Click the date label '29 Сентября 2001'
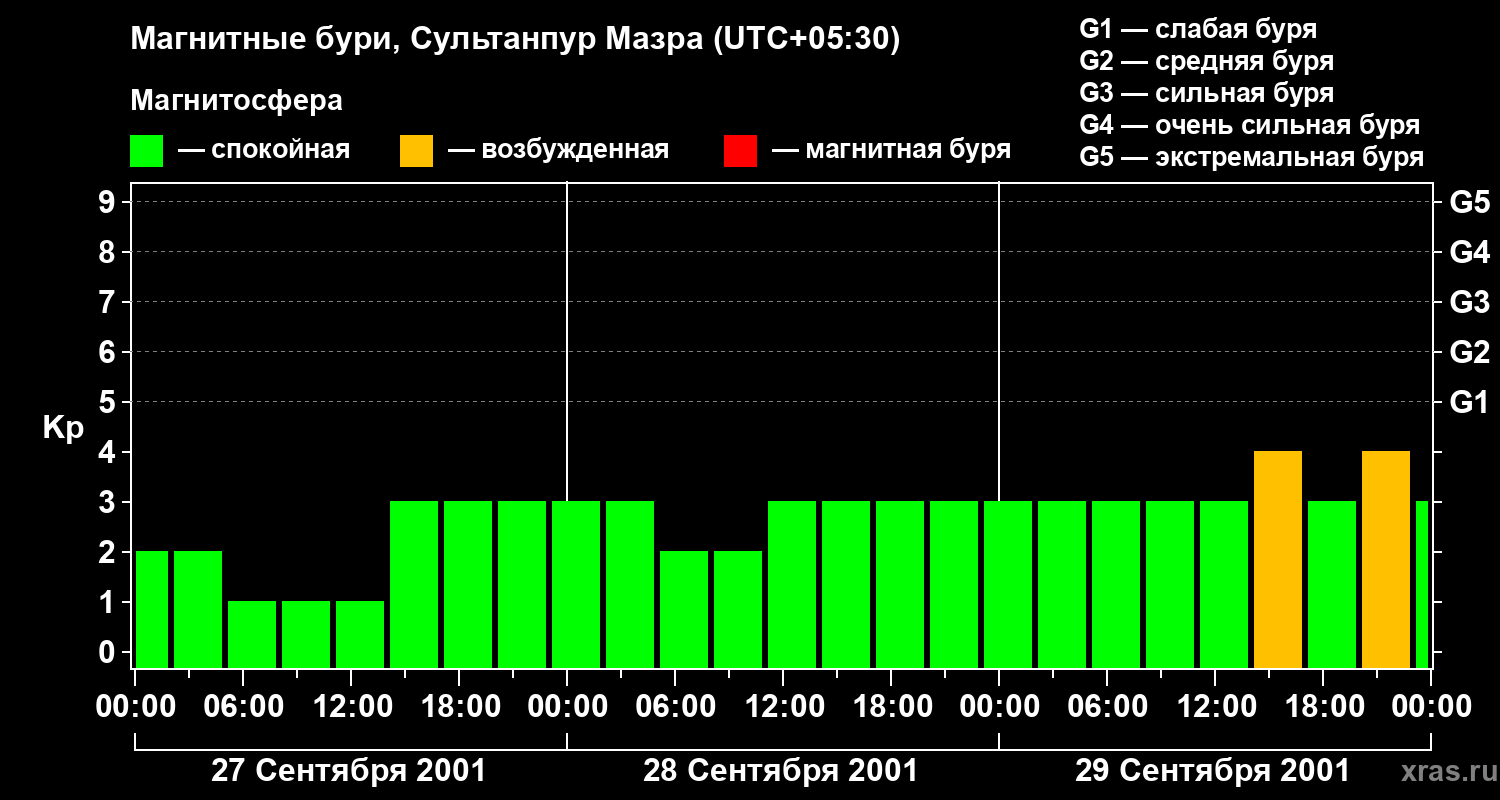The image size is (1500, 800). point(1213,771)
